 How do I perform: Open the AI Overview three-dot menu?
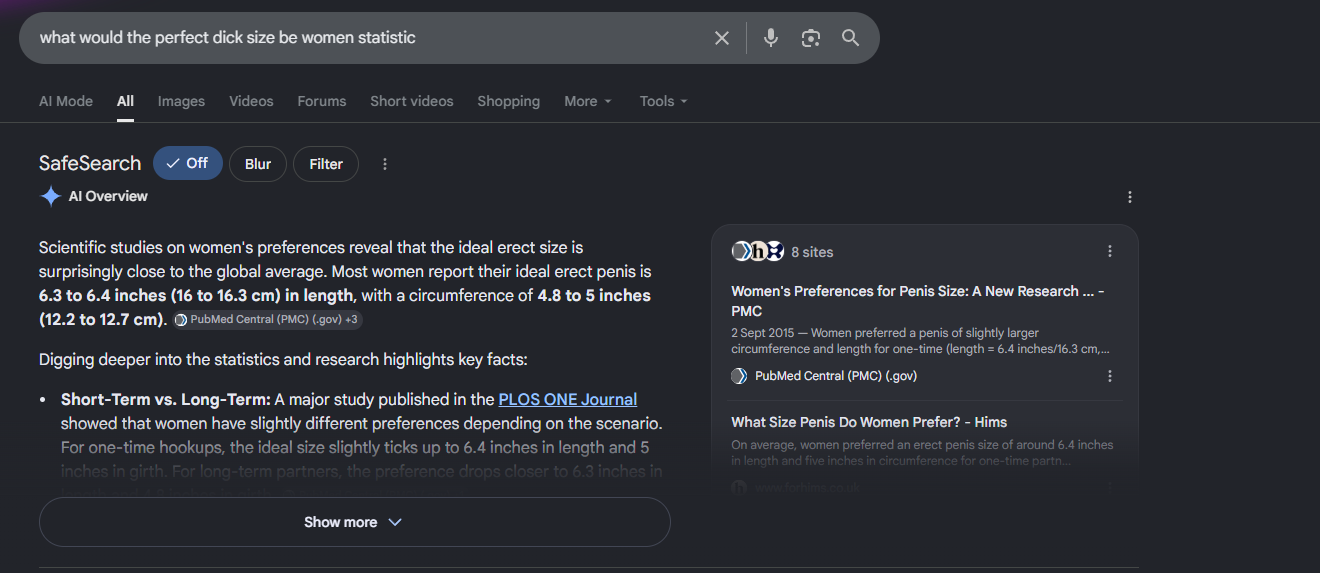(x=1130, y=197)
